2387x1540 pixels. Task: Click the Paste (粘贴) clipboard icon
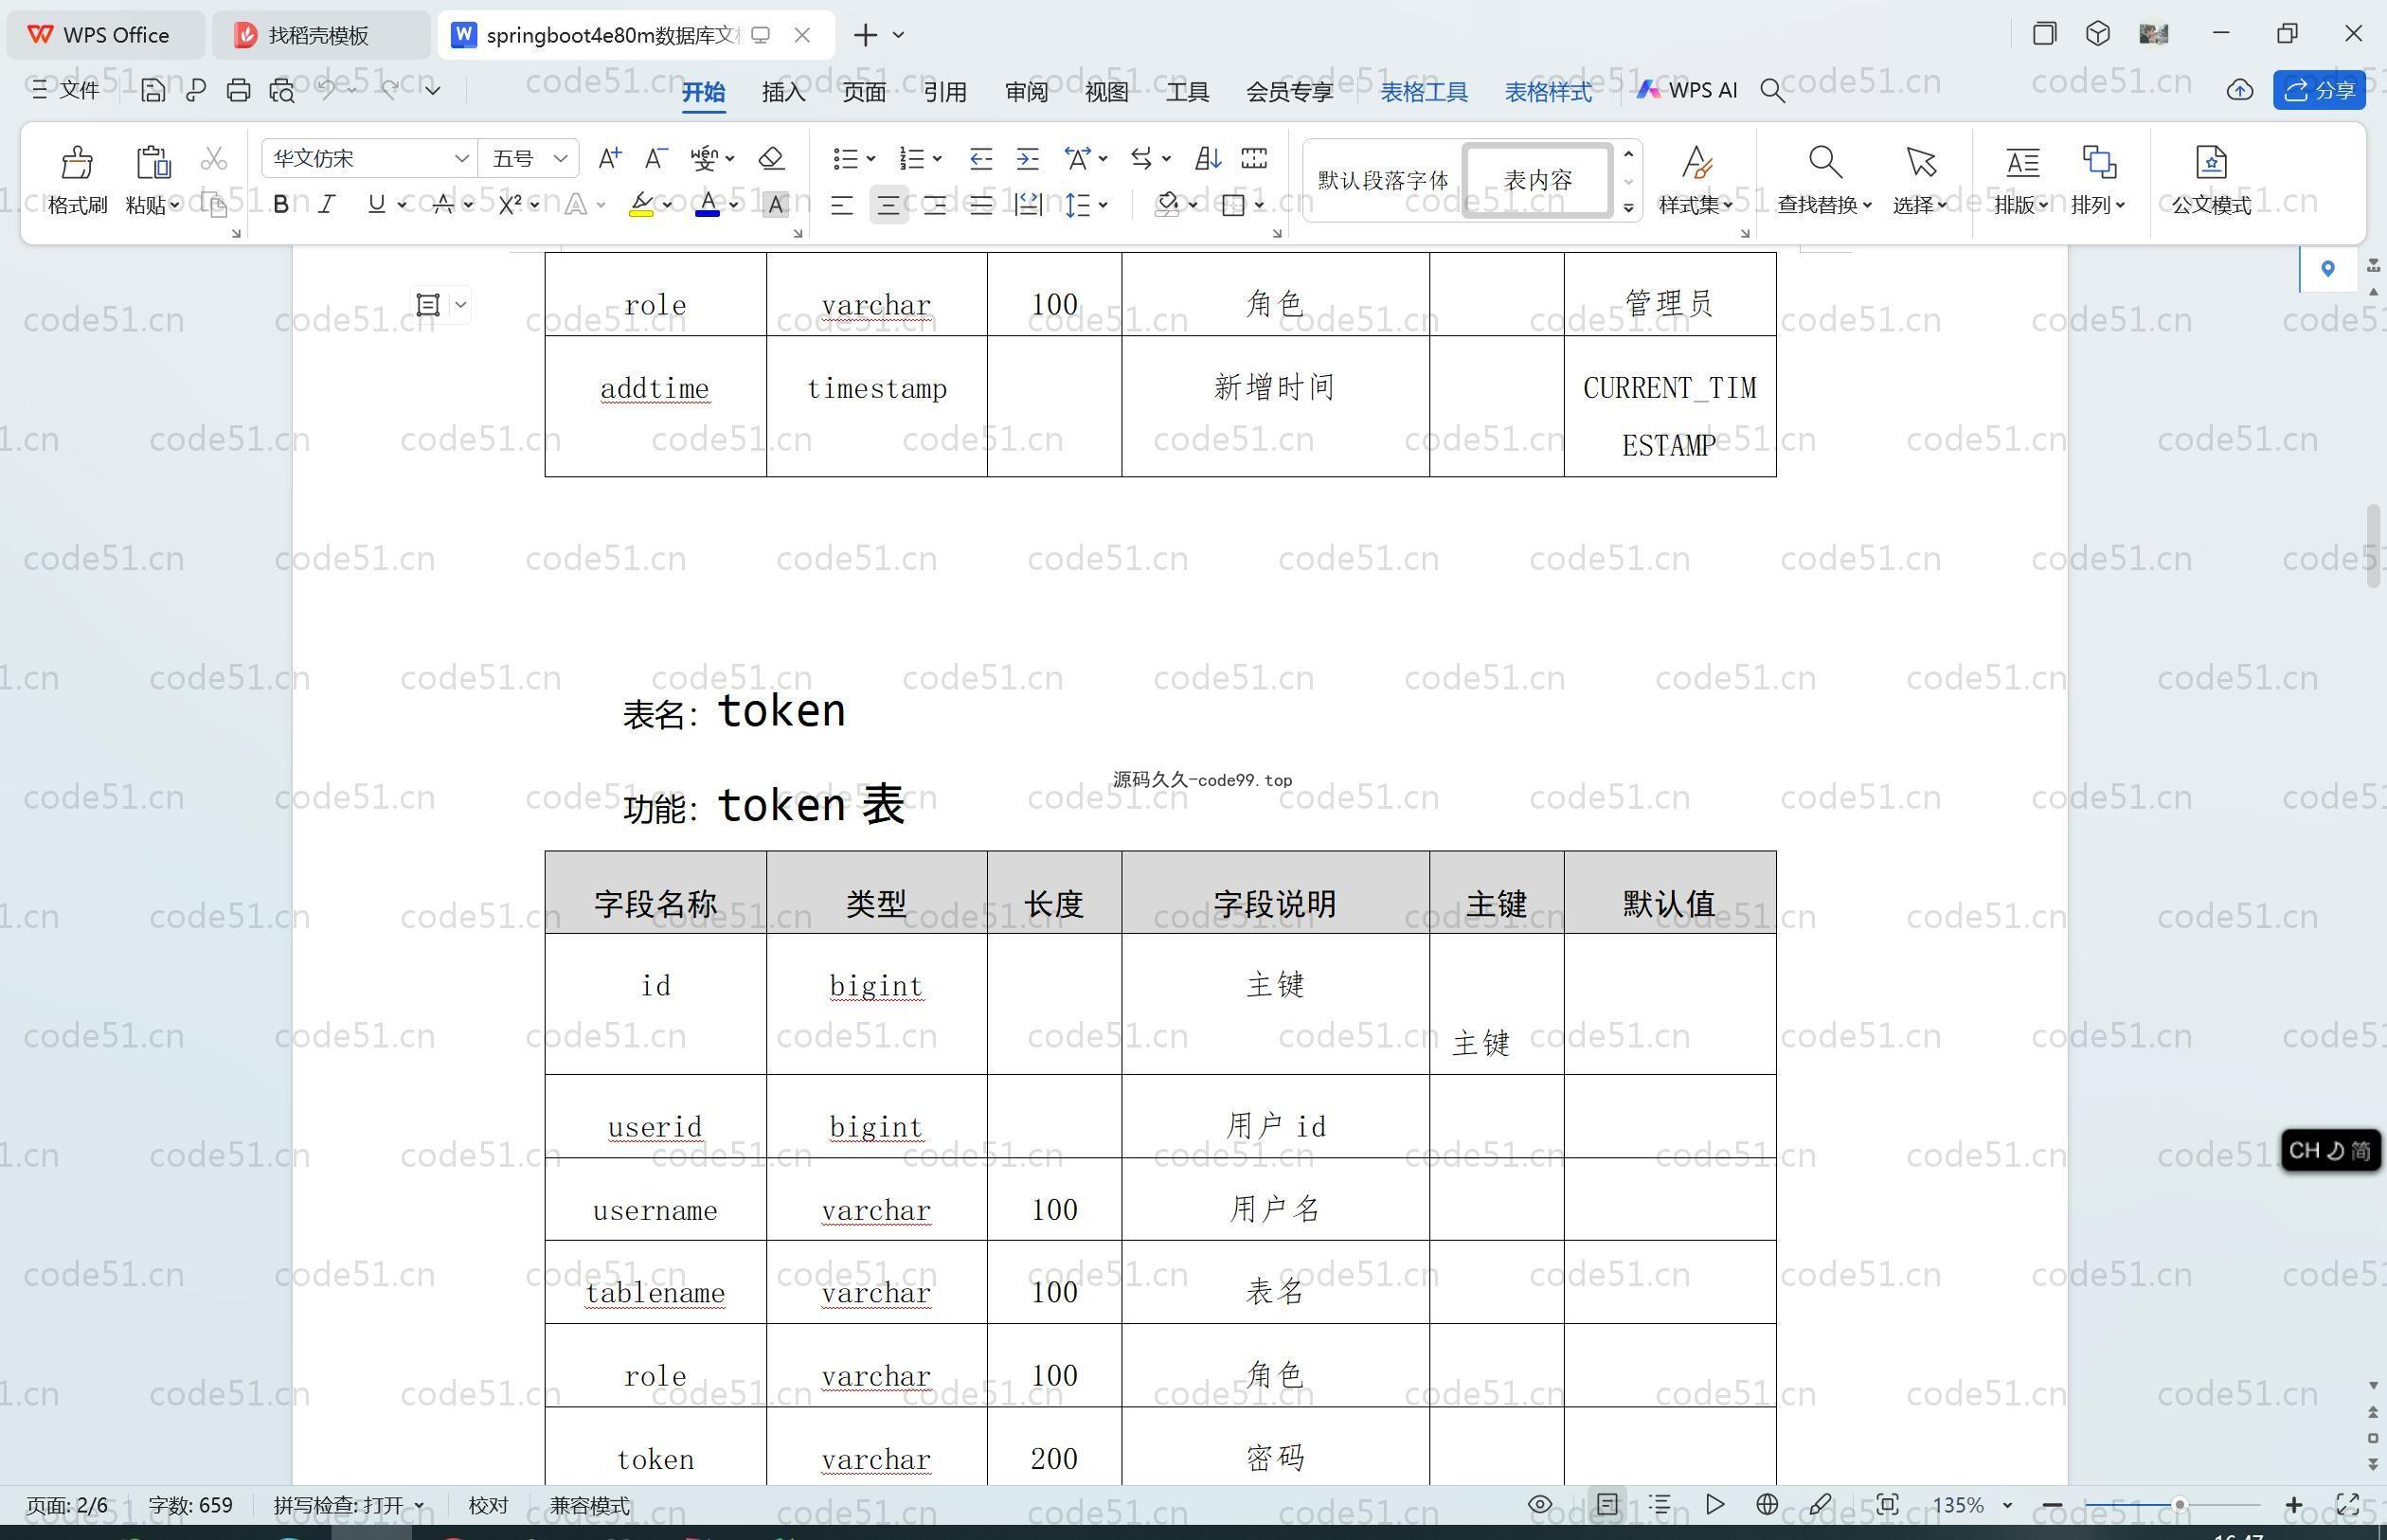coord(152,162)
